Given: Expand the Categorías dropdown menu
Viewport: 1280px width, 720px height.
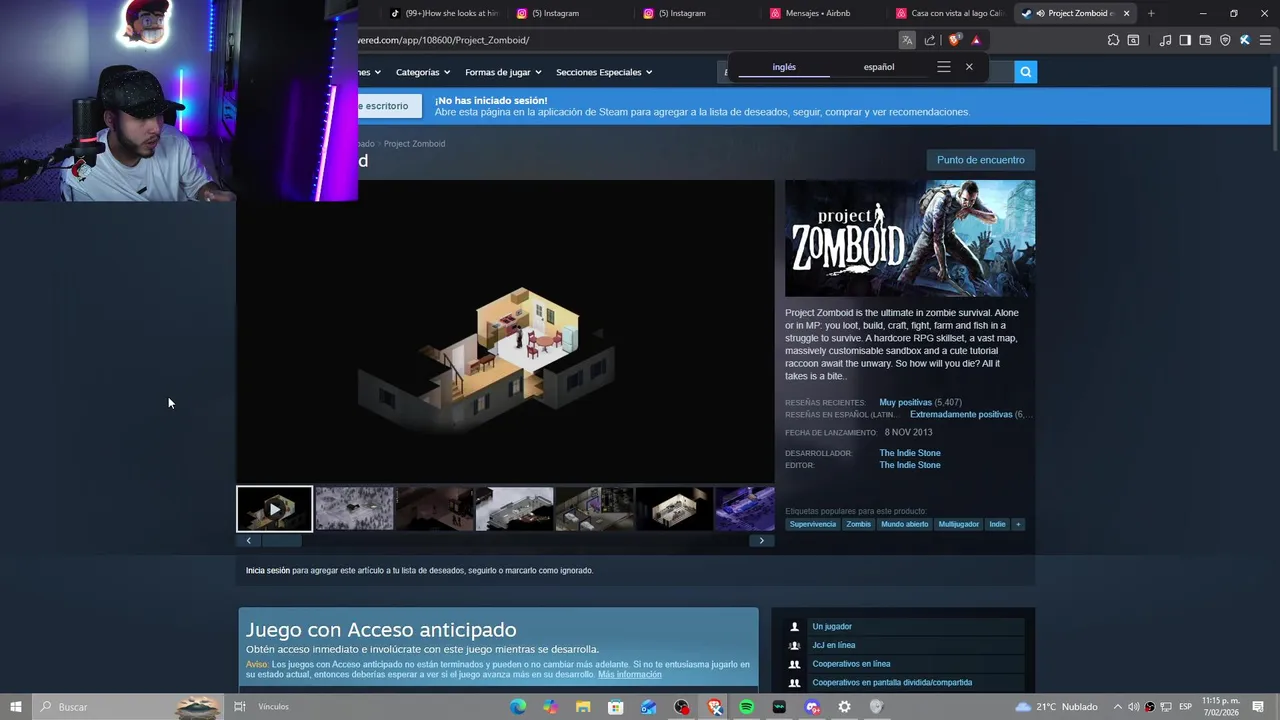Looking at the screenshot, I should click(422, 72).
